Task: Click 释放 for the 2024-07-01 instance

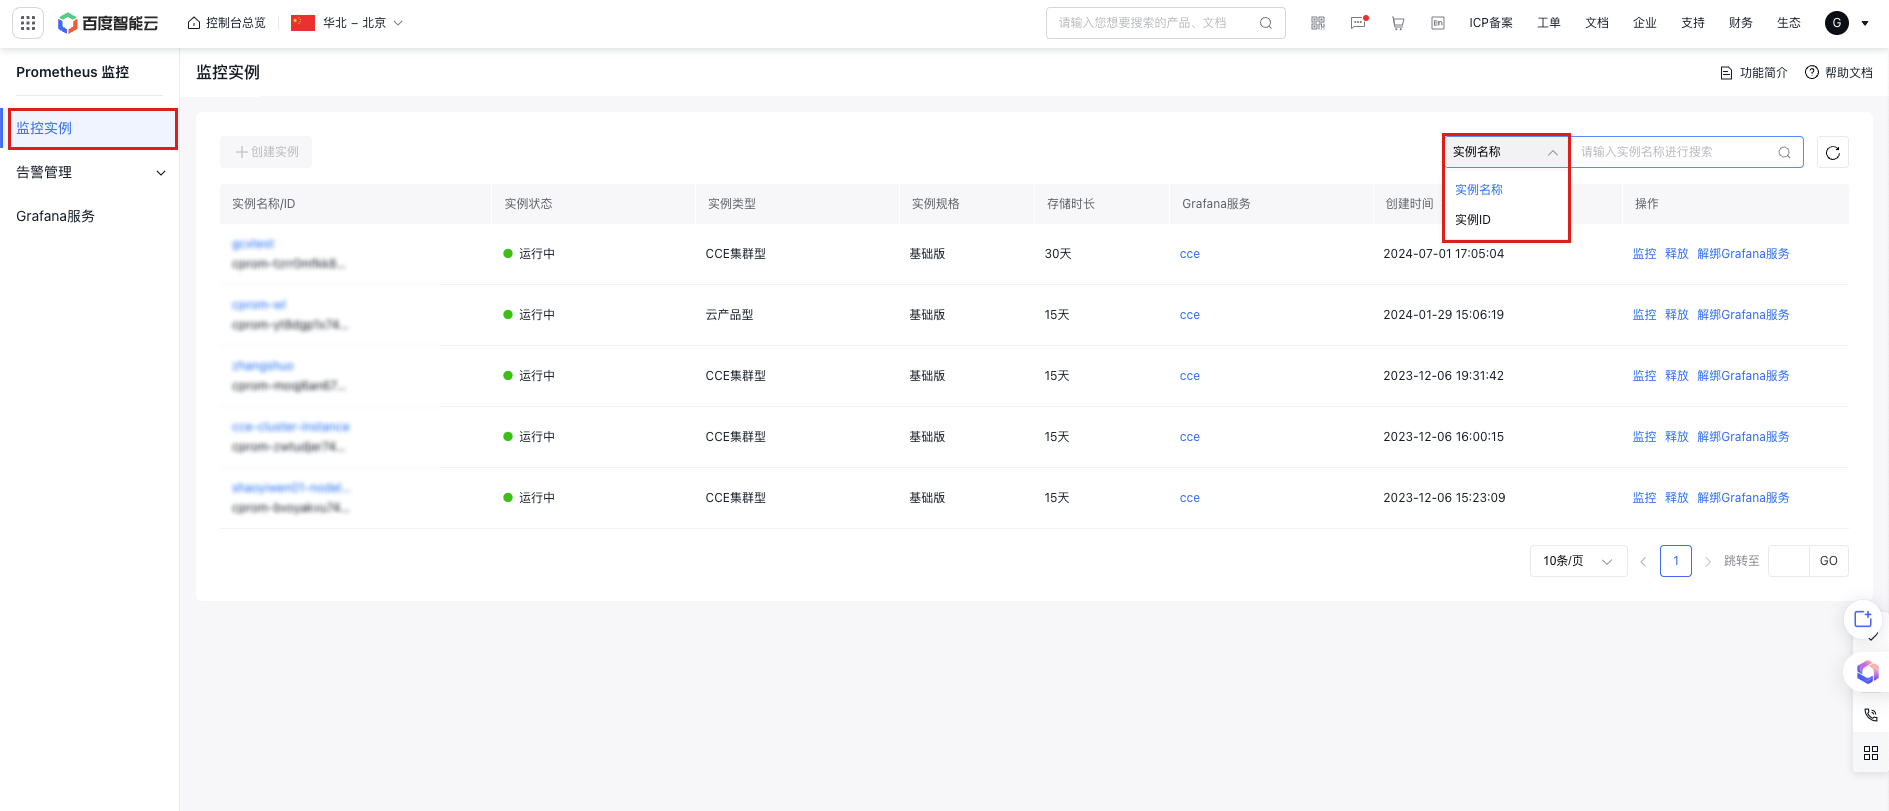Action: pos(1676,254)
